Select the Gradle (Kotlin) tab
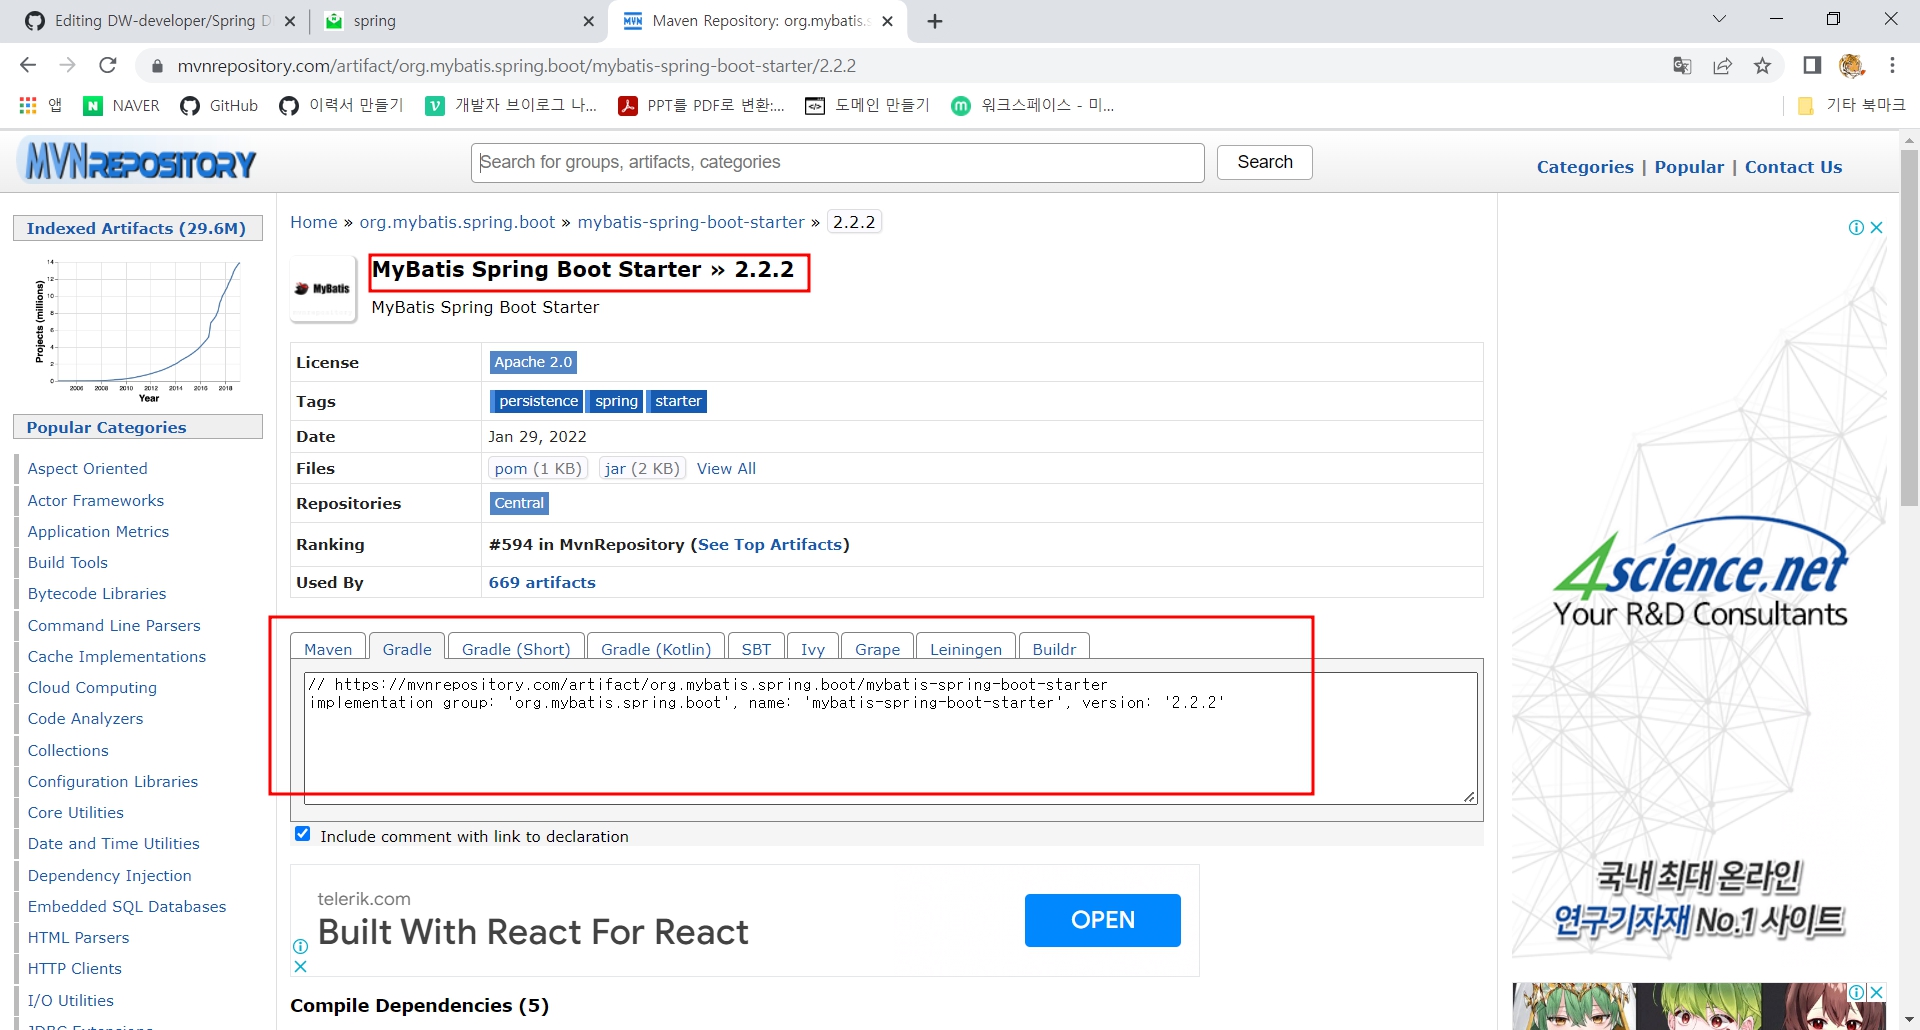 [x=656, y=648]
